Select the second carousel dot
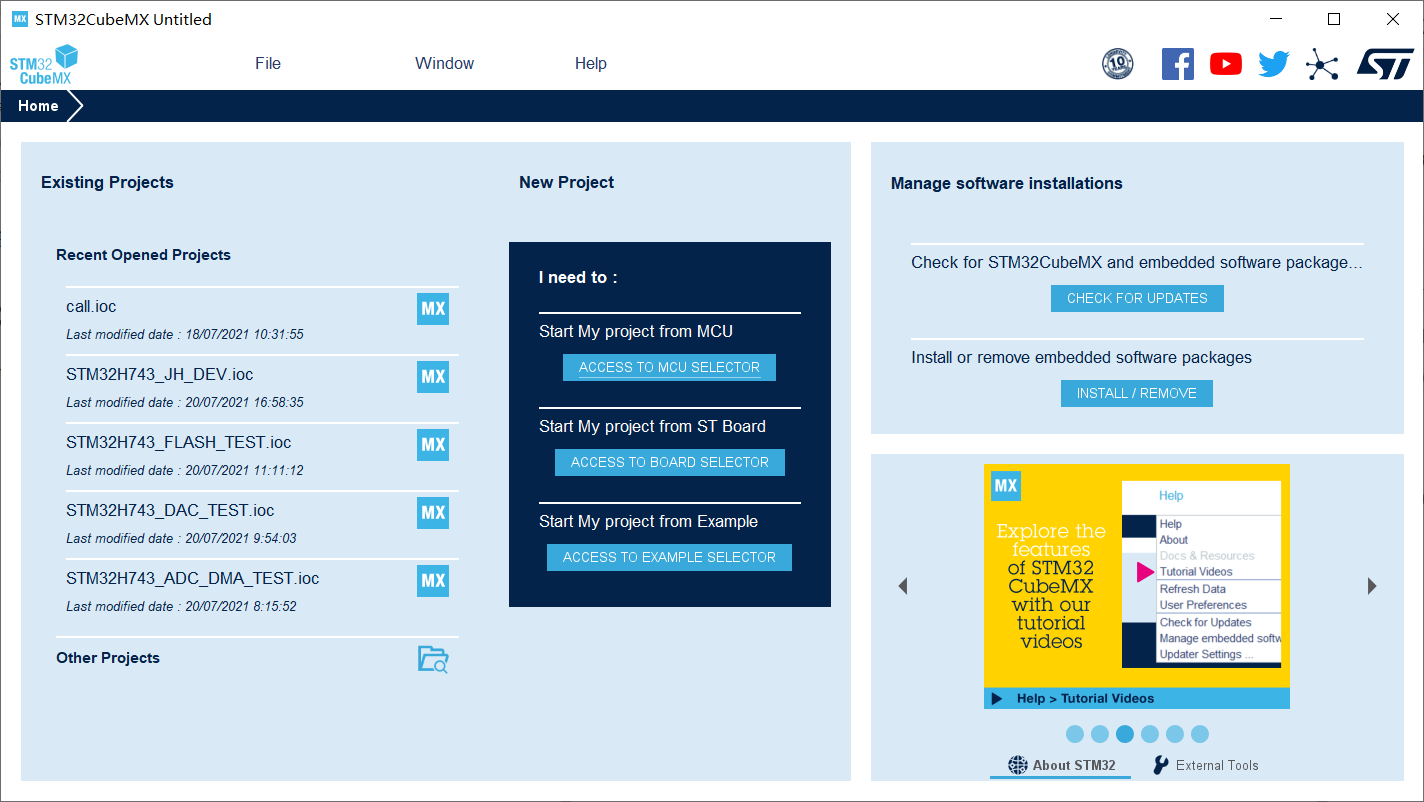The width and height of the screenshot is (1424, 802). [1100, 734]
